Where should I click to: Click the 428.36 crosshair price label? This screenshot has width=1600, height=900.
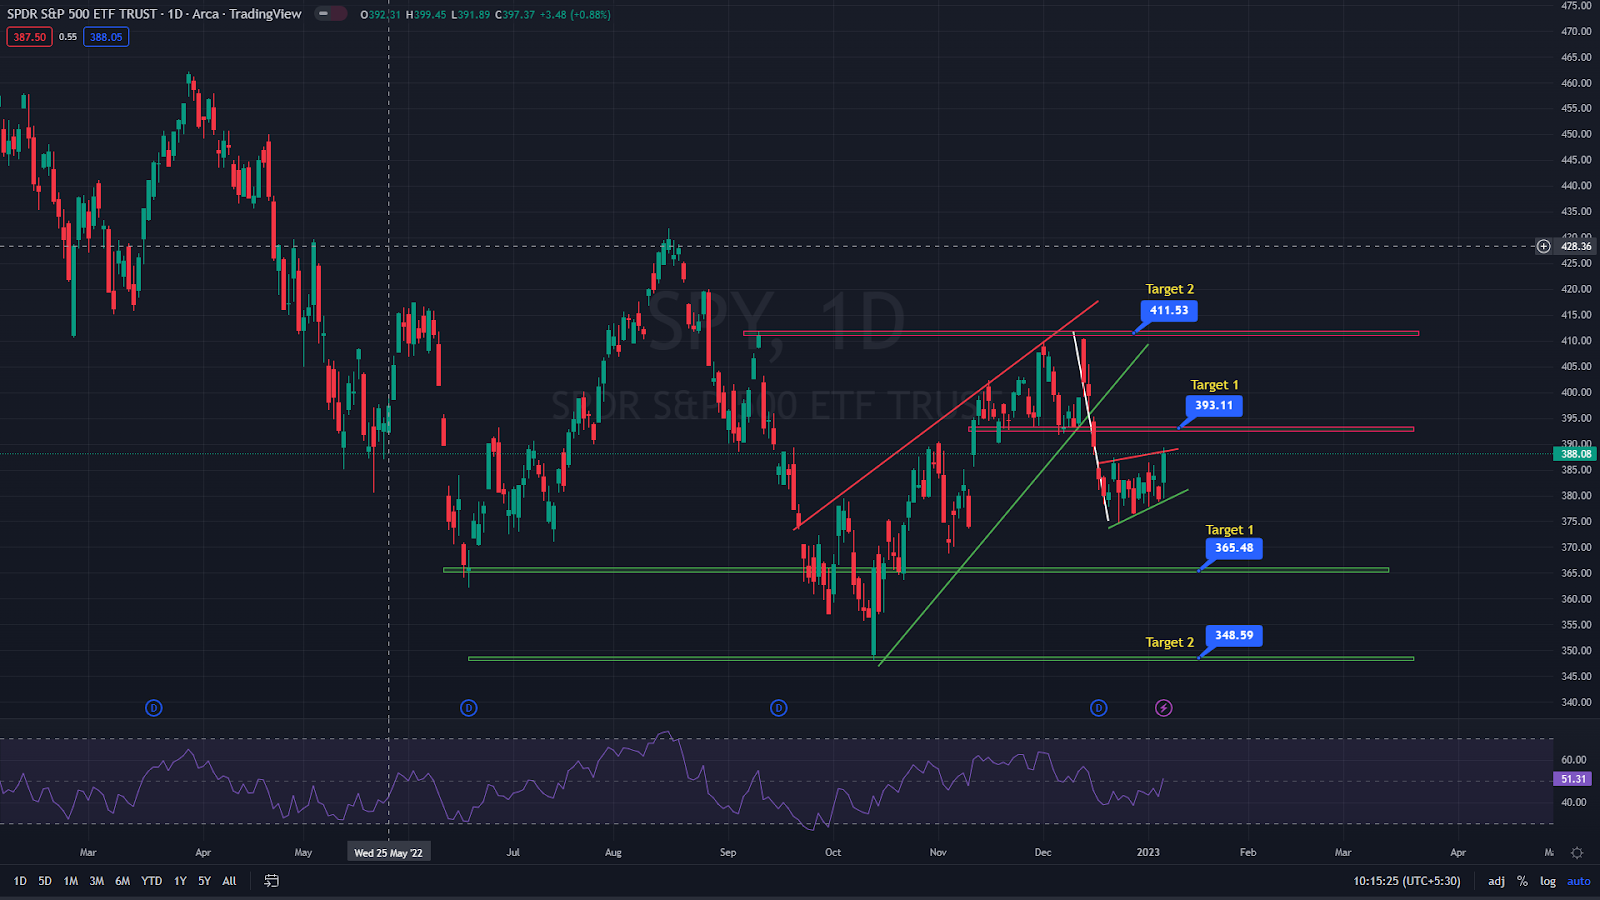pos(1576,246)
